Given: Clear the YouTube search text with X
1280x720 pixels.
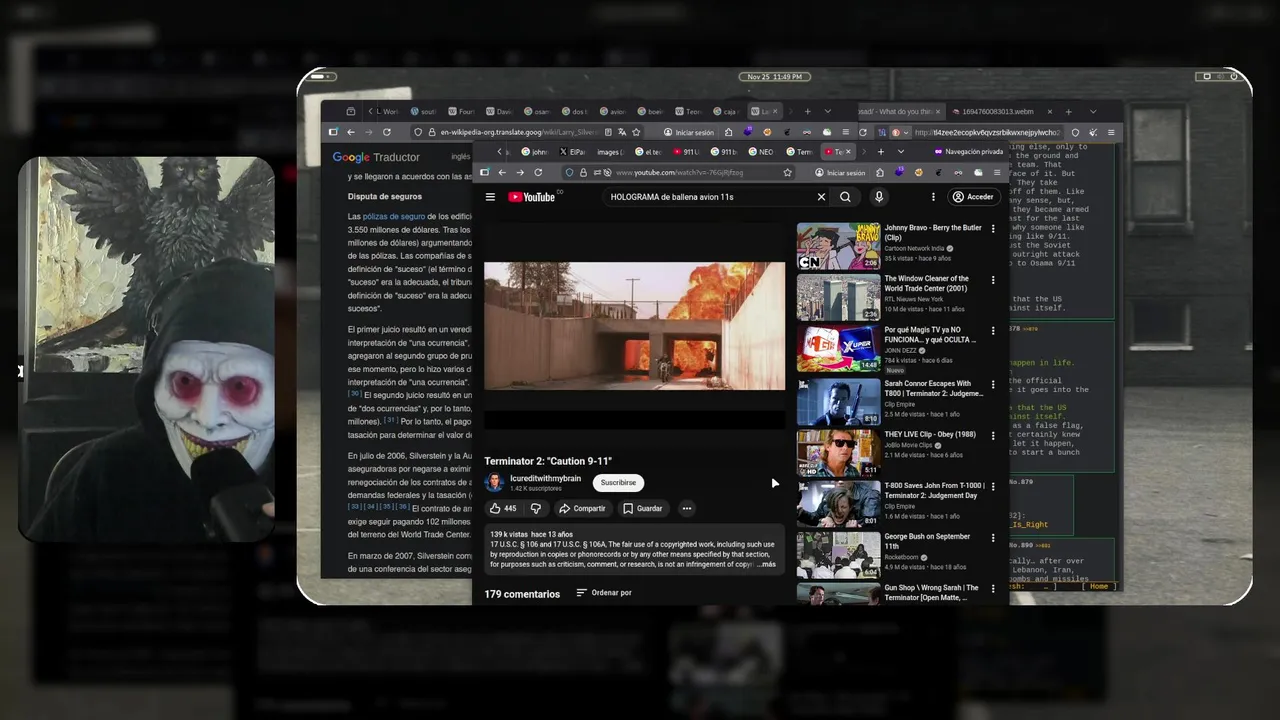Looking at the screenshot, I should [x=821, y=197].
